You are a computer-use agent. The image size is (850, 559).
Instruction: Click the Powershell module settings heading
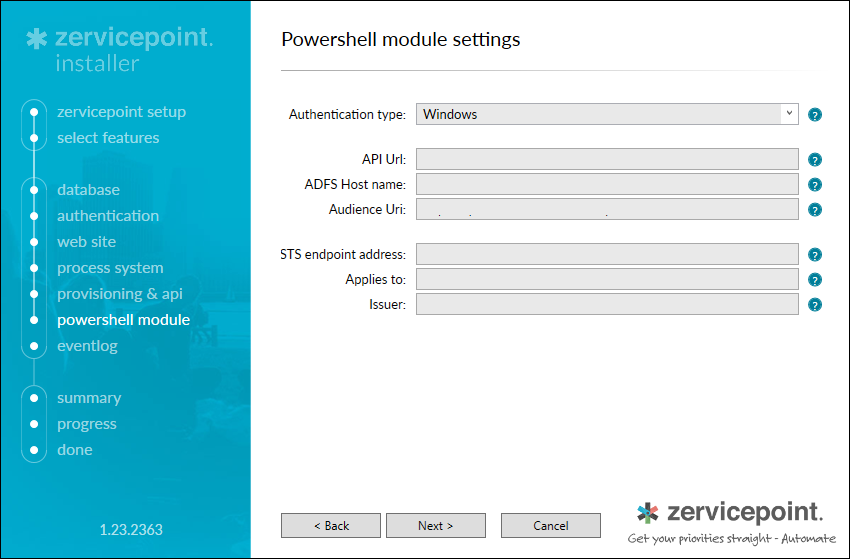pyautogui.click(x=401, y=40)
